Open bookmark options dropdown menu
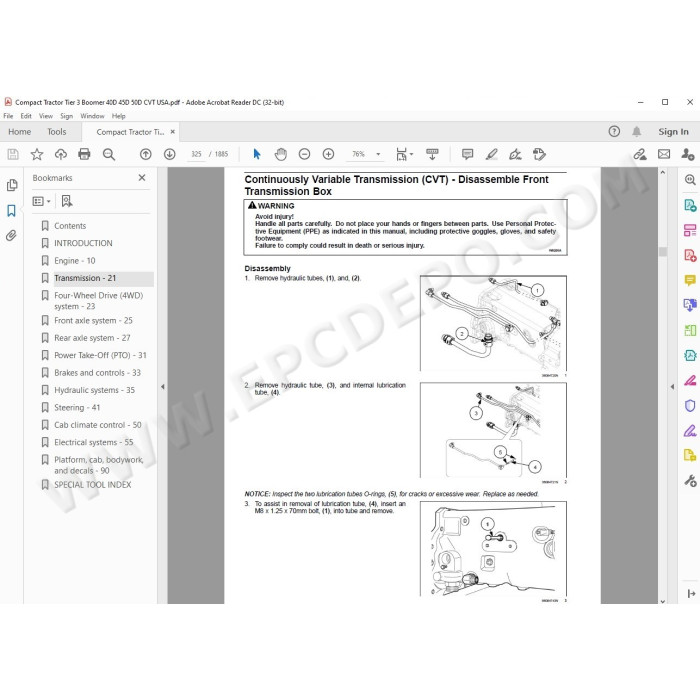Screen dimensions: 700x700 pyautogui.click(x=42, y=201)
